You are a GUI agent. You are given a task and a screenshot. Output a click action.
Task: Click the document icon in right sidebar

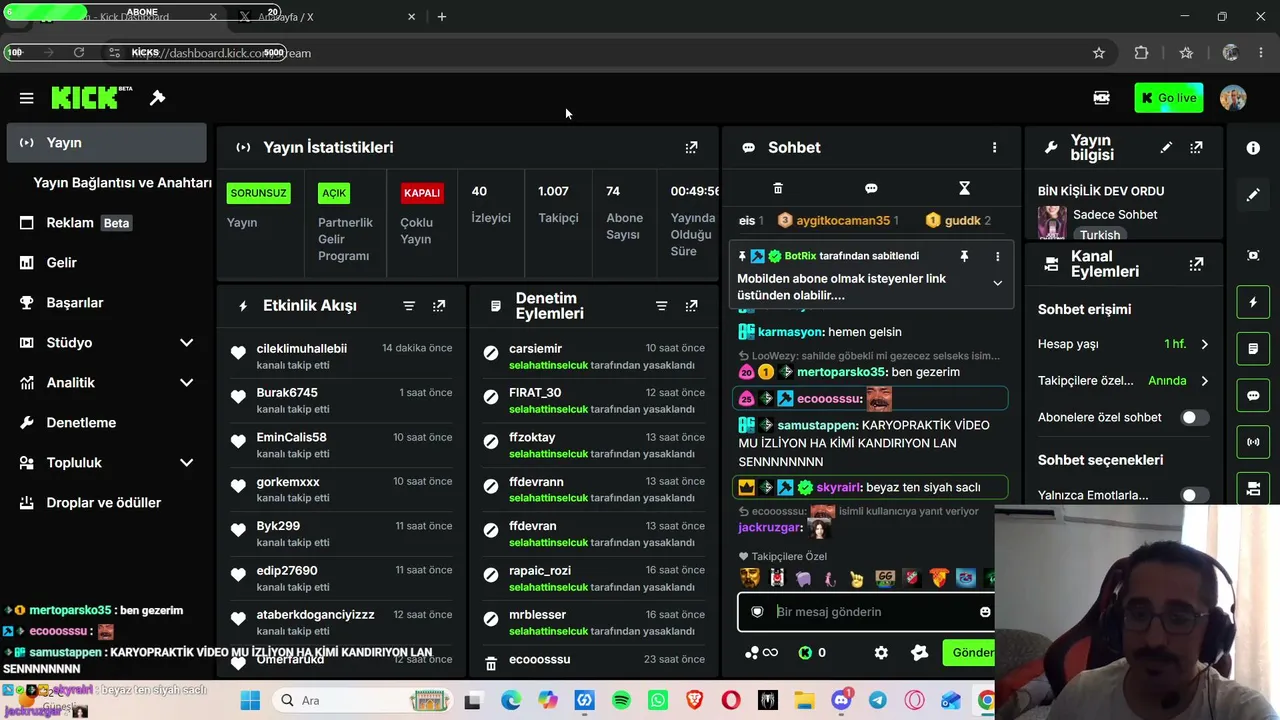tap(1253, 349)
